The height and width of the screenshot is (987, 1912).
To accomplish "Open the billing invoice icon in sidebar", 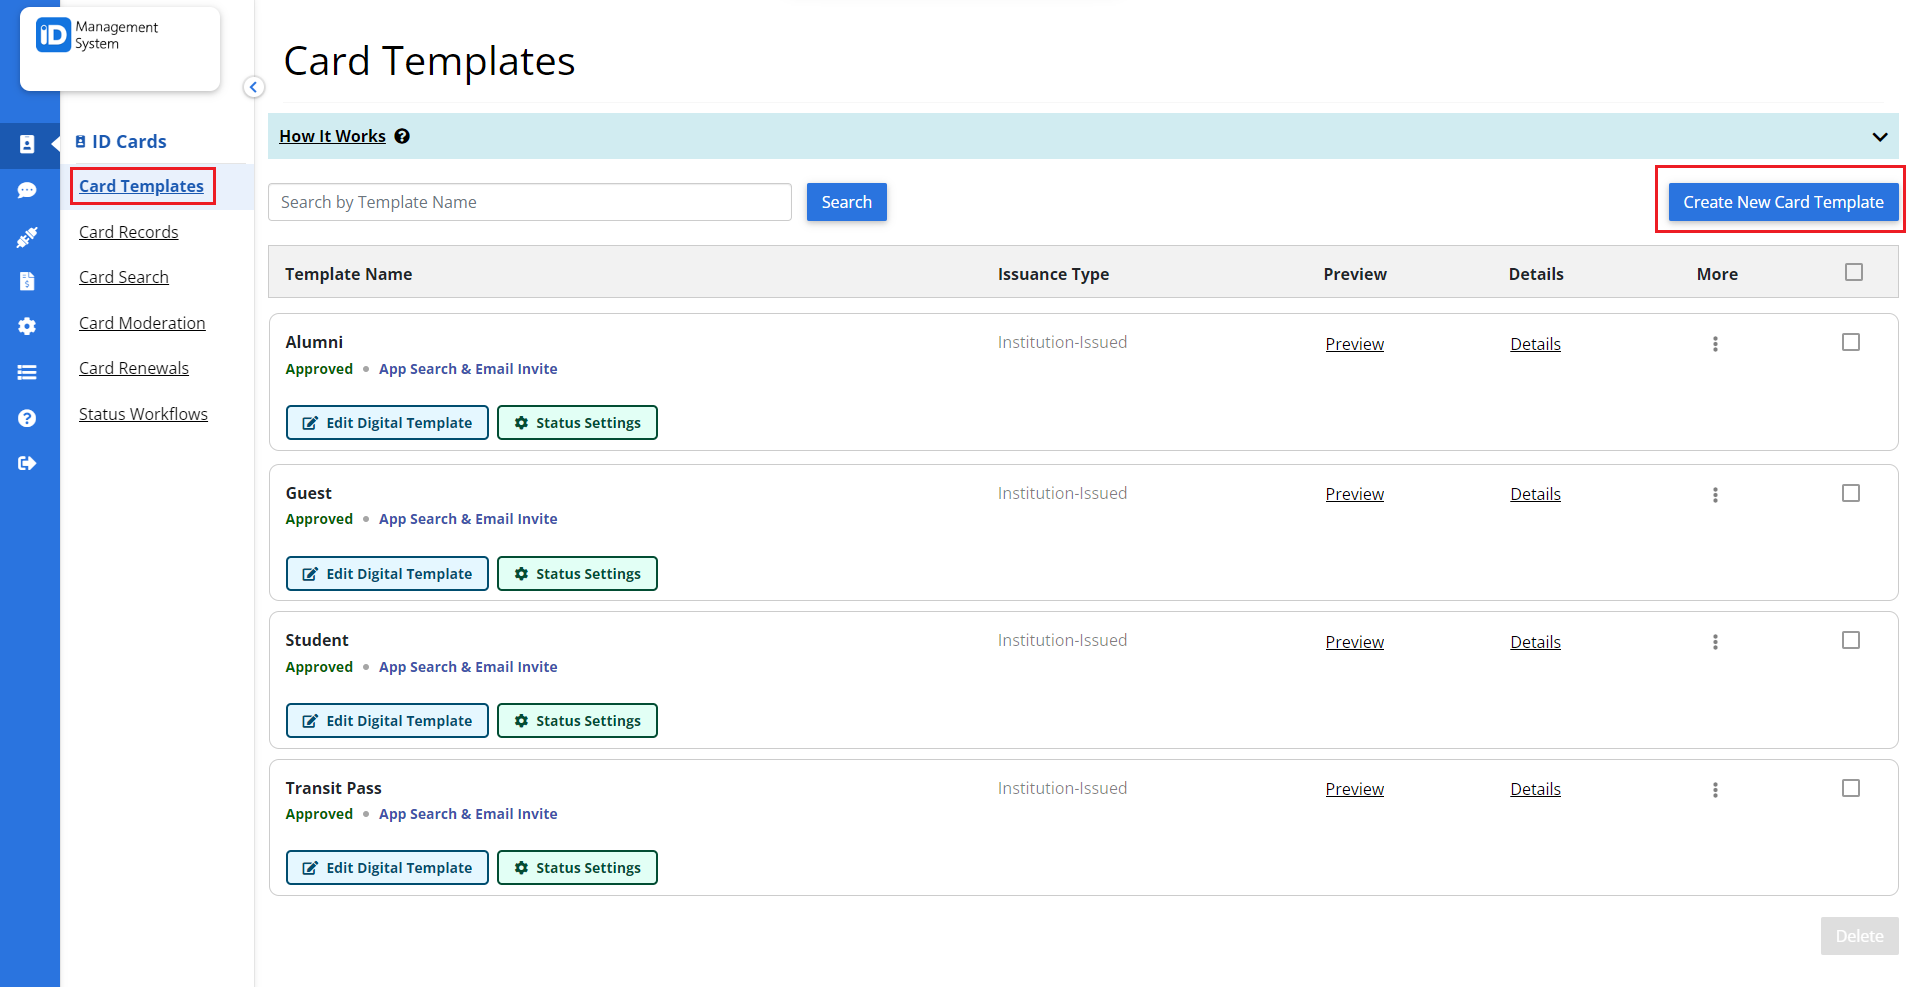I will point(29,281).
